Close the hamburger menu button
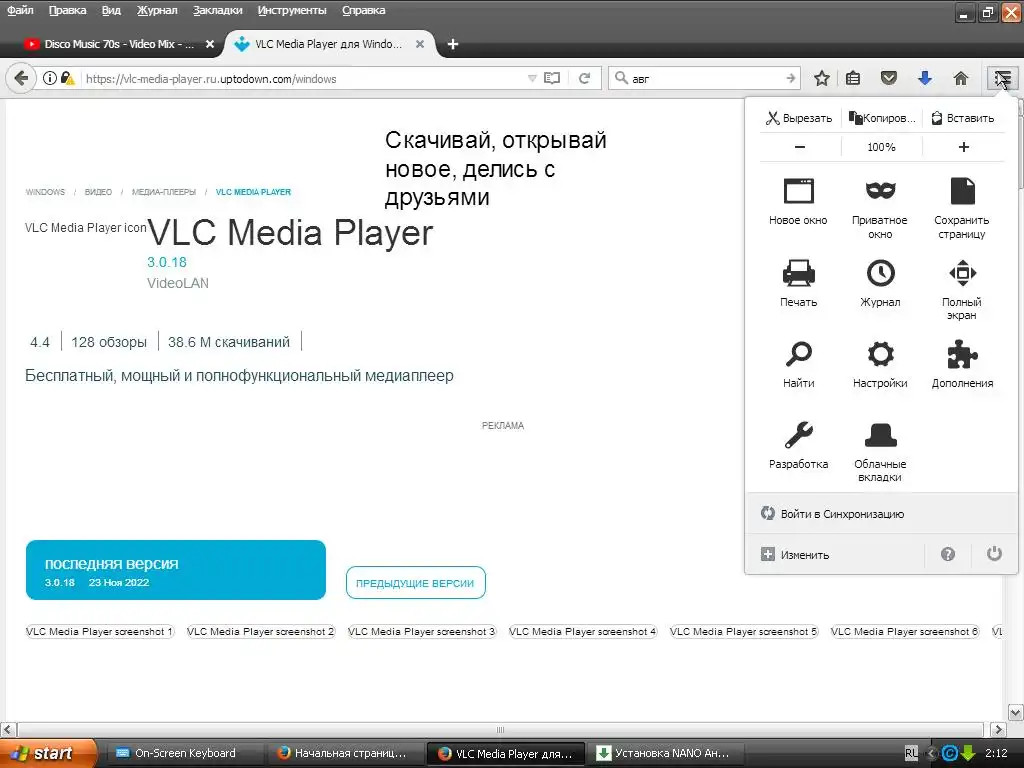Screen dimensions: 1024x768 1002,79
